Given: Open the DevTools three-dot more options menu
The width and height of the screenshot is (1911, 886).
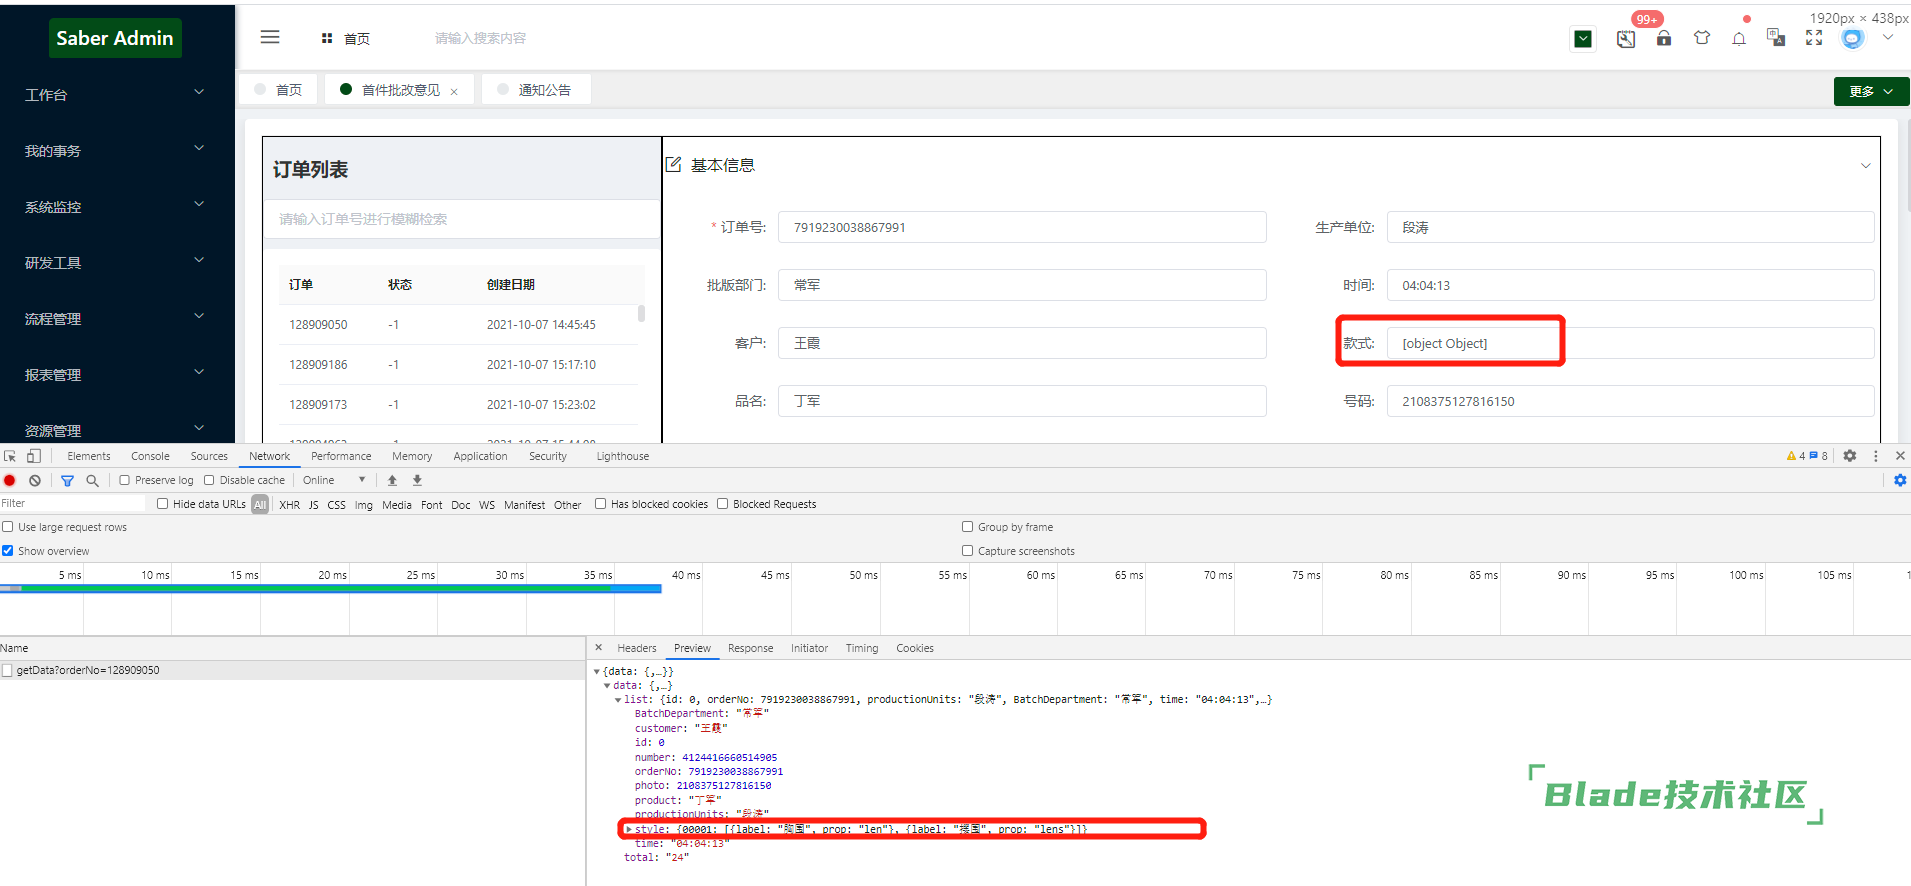Looking at the screenshot, I should pyautogui.click(x=1876, y=456).
